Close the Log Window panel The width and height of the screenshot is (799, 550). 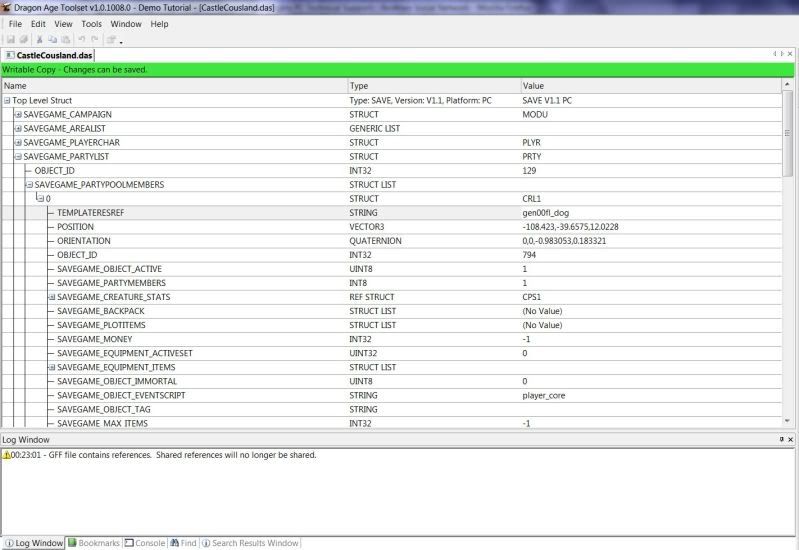pos(790,439)
